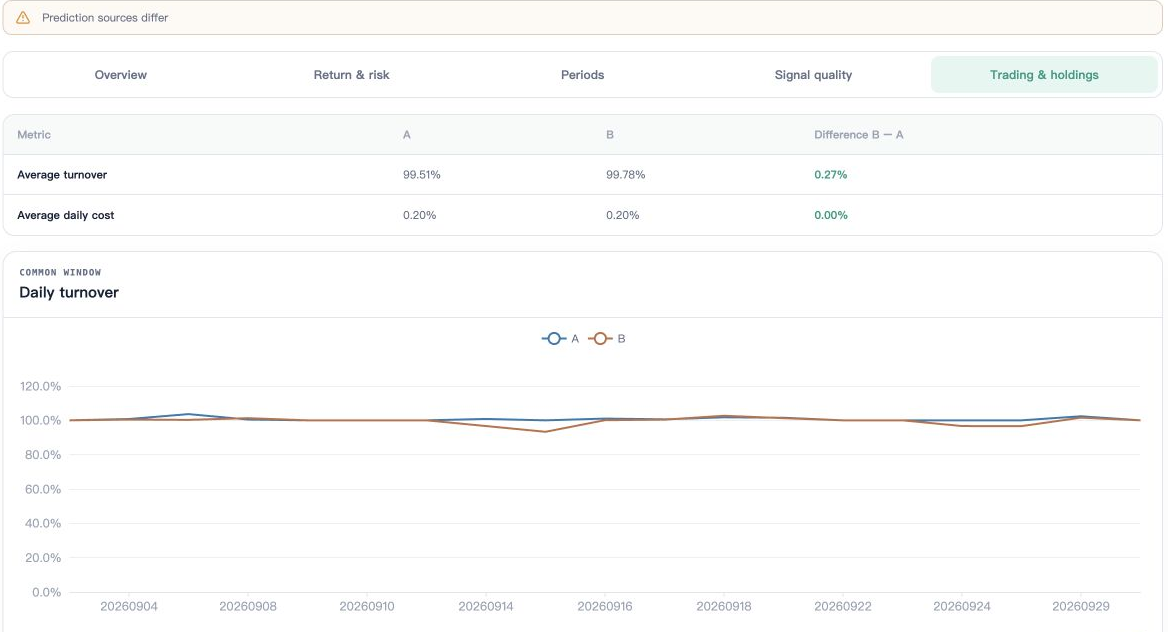Click the 20.0% y-axis label
Image resolution: width=1168 pixels, height=632 pixels.
pos(42,557)
